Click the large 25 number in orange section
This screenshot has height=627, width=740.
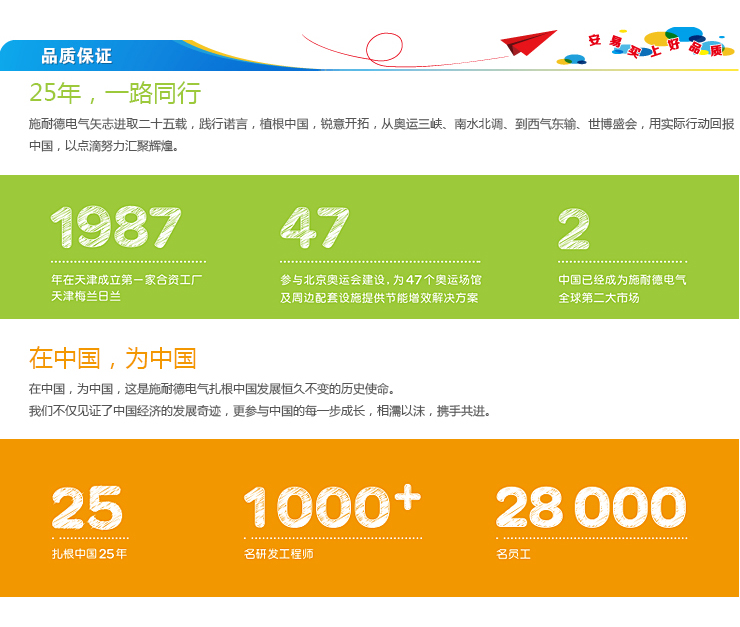click(87, 508)
